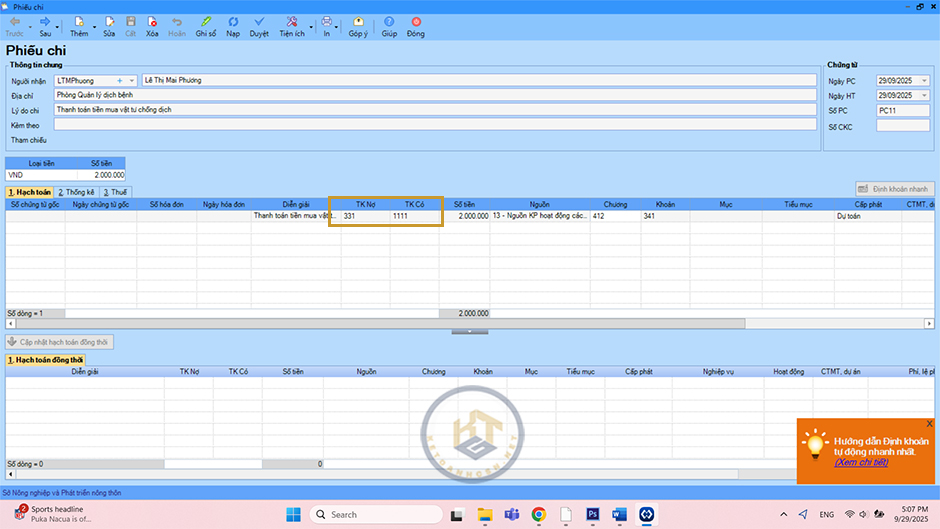Click the Duyệt checkmark icon
The width and height of the screenshot is (940, 529).
(258, 22)
